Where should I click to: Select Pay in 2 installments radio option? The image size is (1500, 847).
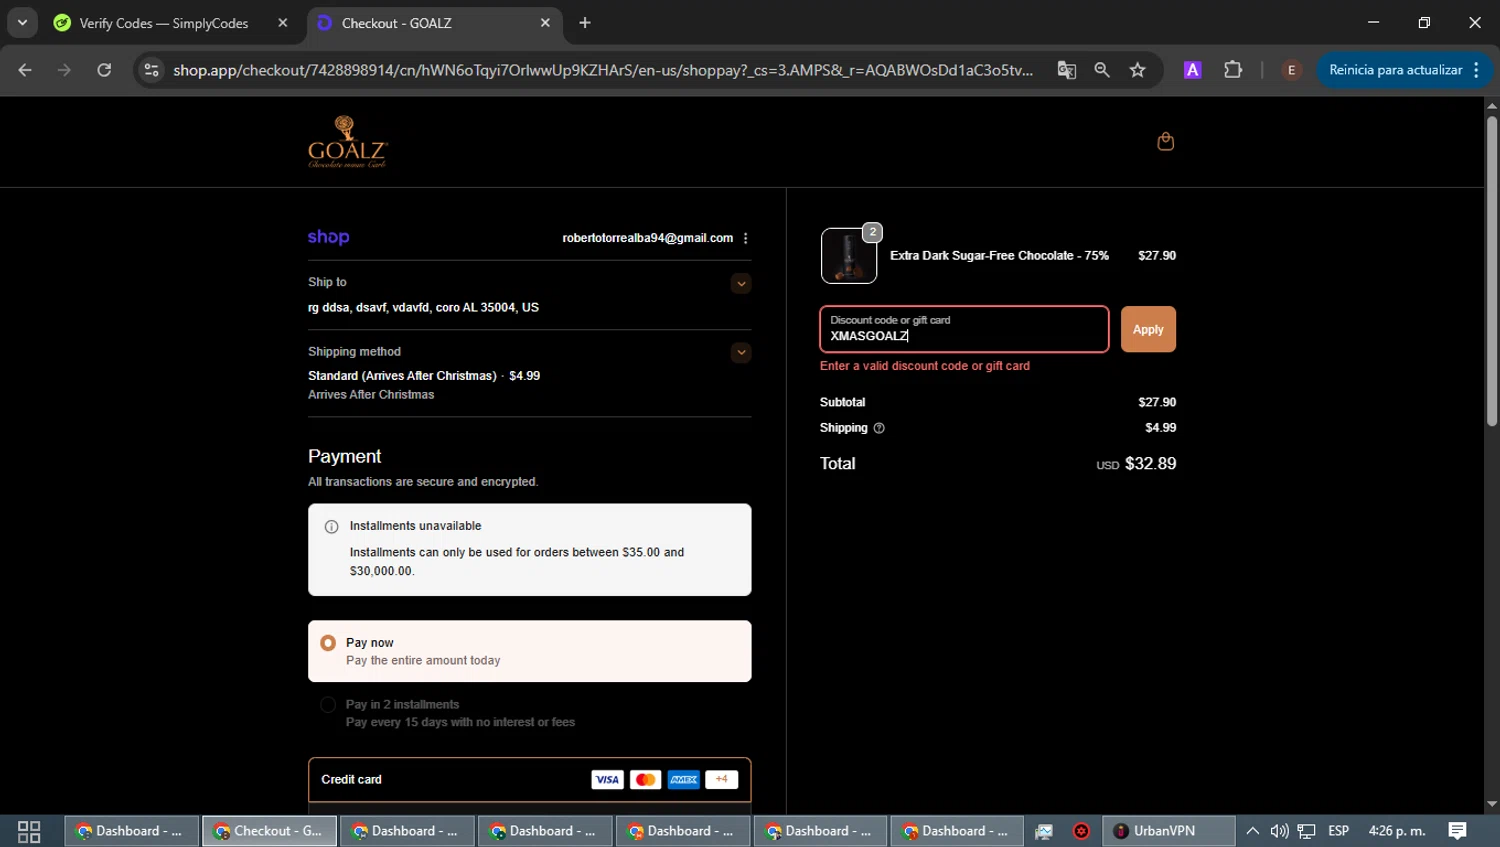[x=328, y=705]
